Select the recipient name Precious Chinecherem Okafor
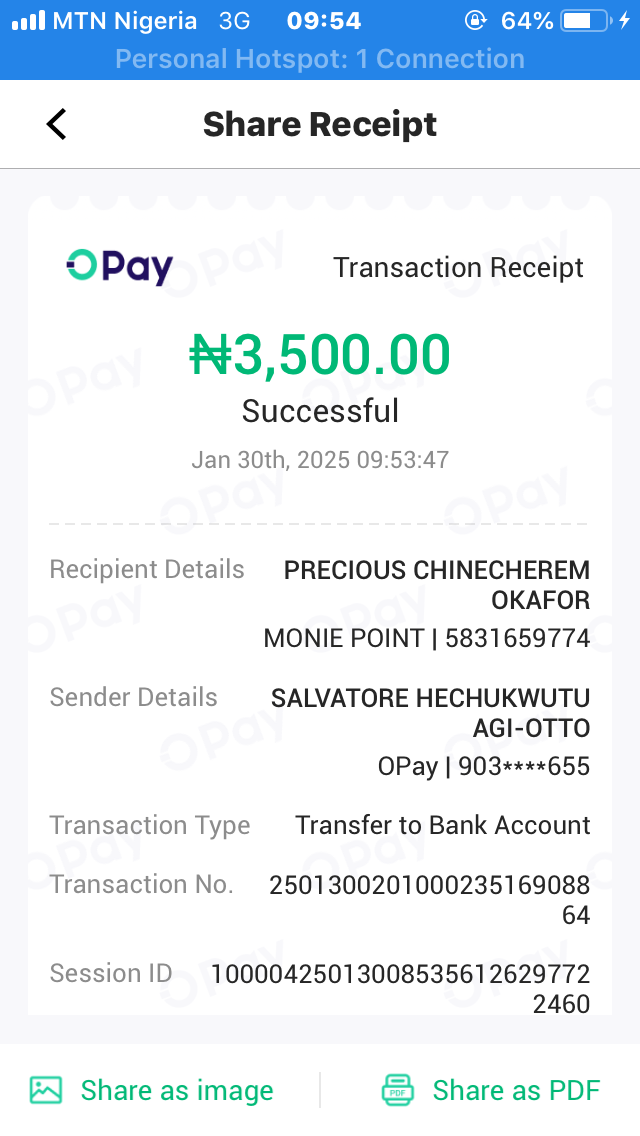Image resolution: width=640 pixels, height=1136 pixels. [x=438, y=585]
